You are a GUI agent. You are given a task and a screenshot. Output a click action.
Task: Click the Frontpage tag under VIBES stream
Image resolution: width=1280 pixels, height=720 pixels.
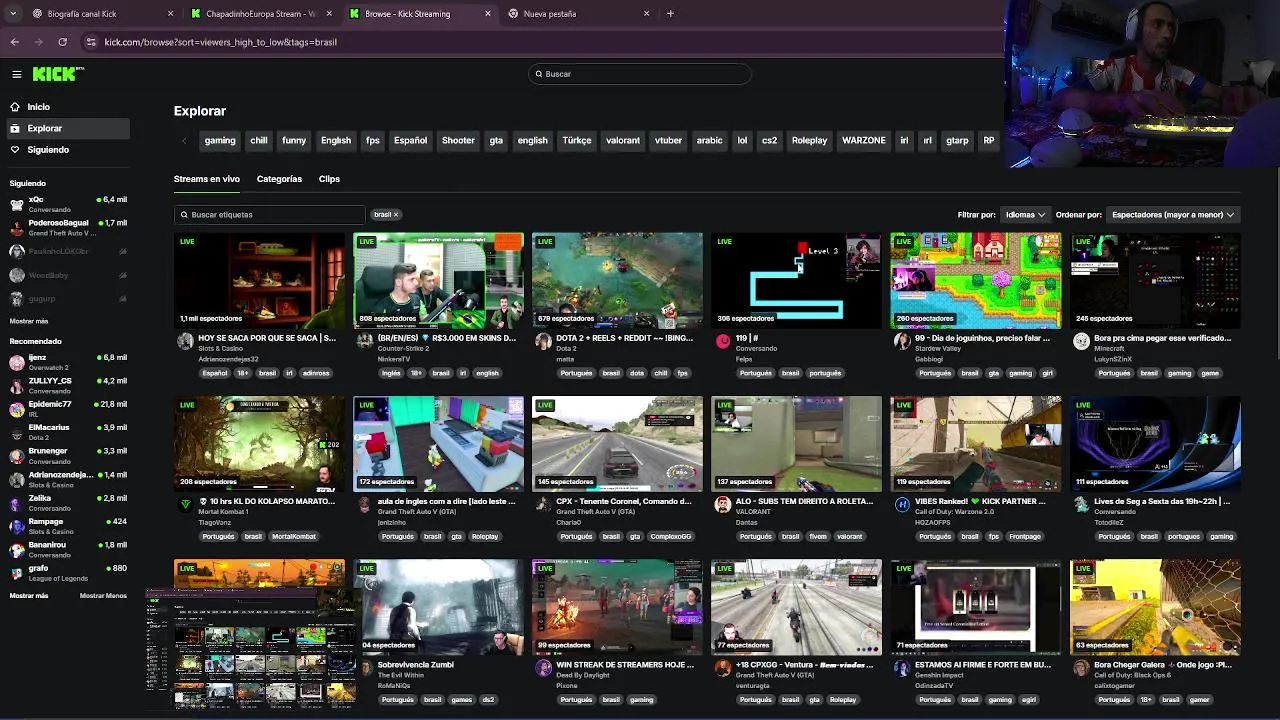point(1025,537)
